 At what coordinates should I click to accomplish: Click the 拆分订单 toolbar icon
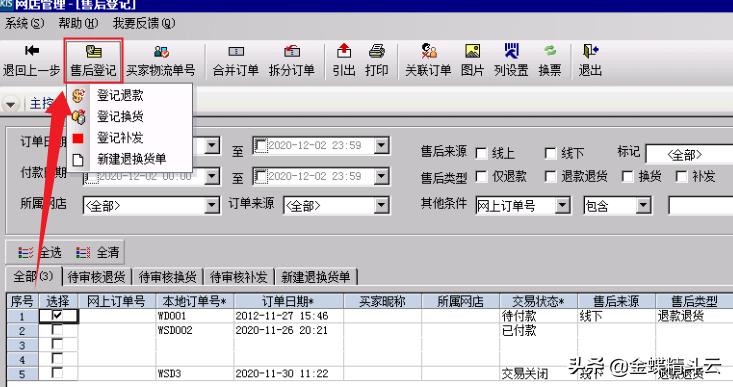pyautogui.click(x=292, y=51)
